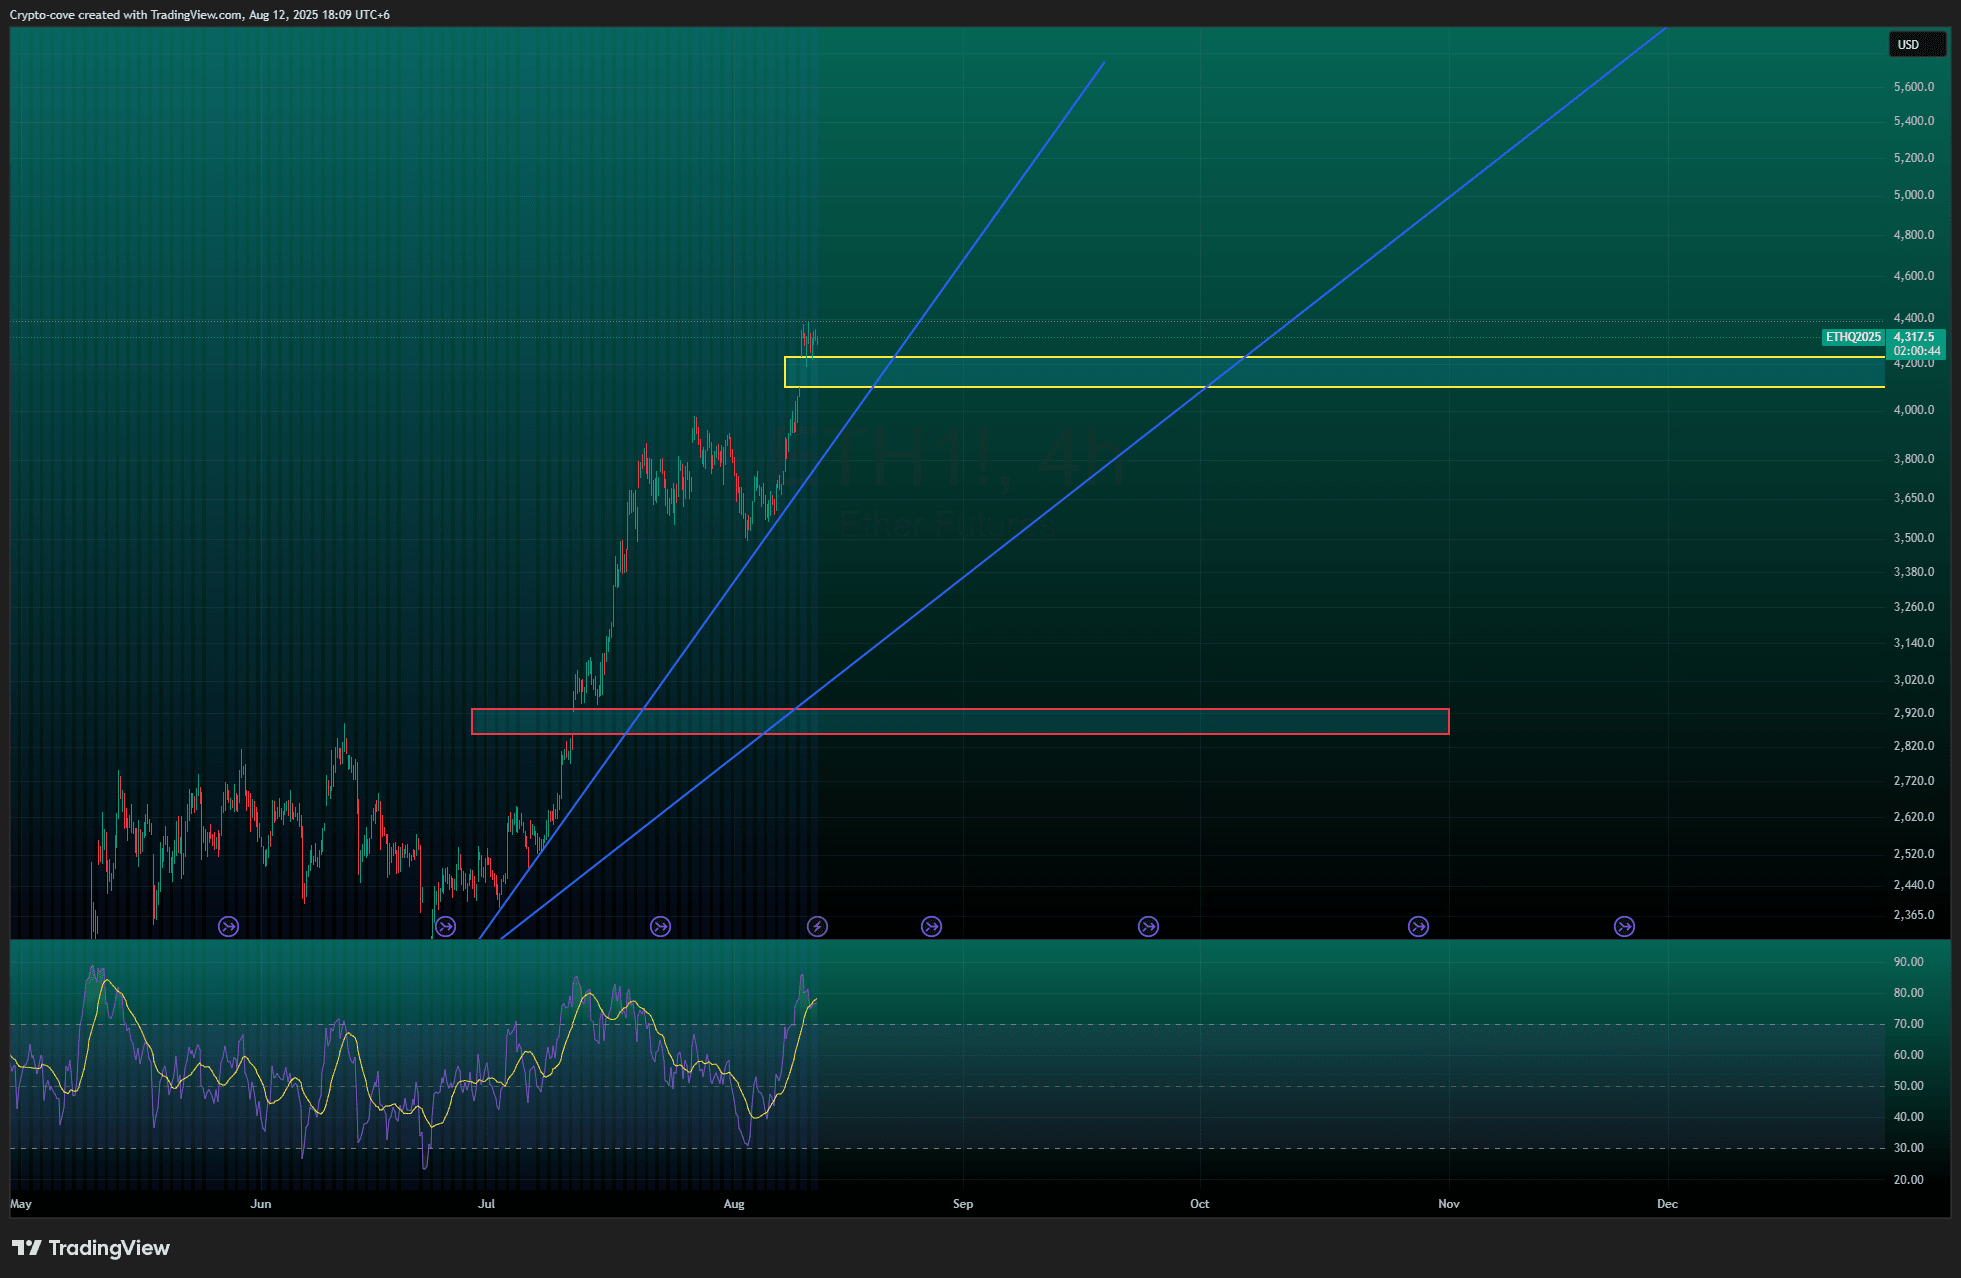Click the contract rollover icon just before Sep
The image size is (1961, 1278).
931,927
